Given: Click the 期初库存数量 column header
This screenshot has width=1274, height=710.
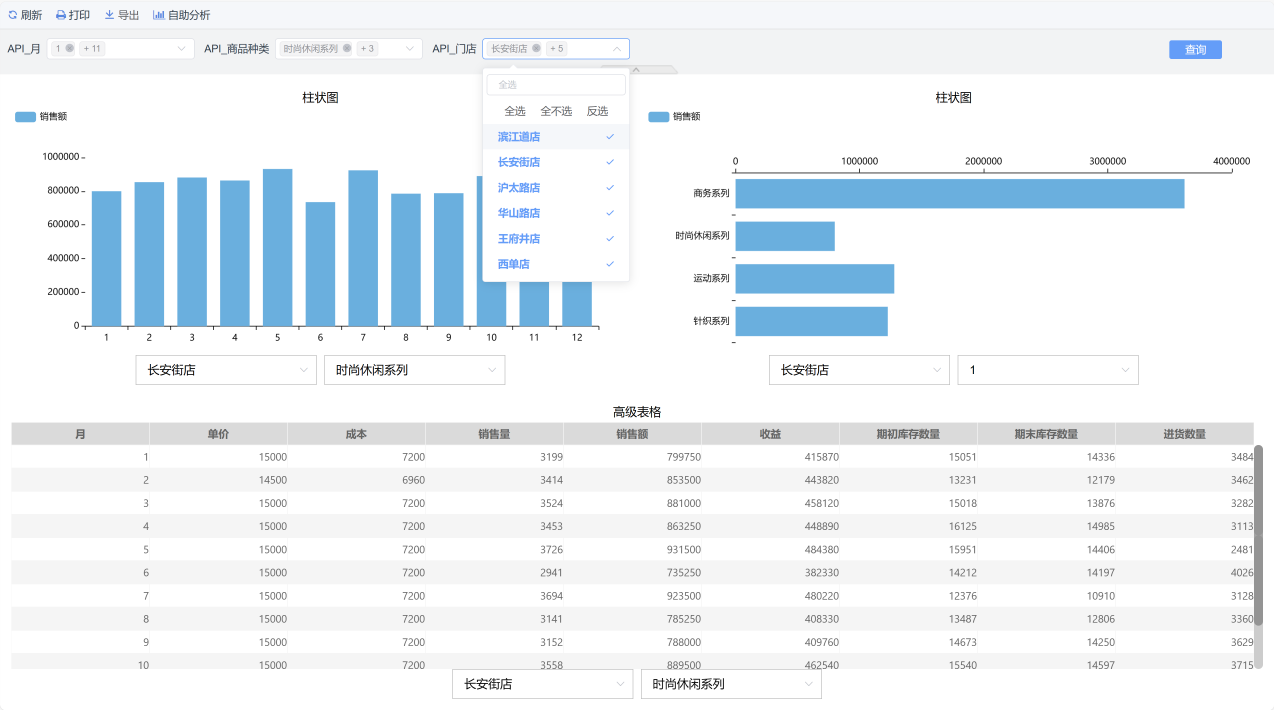Looking at the screenshot, I should click(908, 434).
